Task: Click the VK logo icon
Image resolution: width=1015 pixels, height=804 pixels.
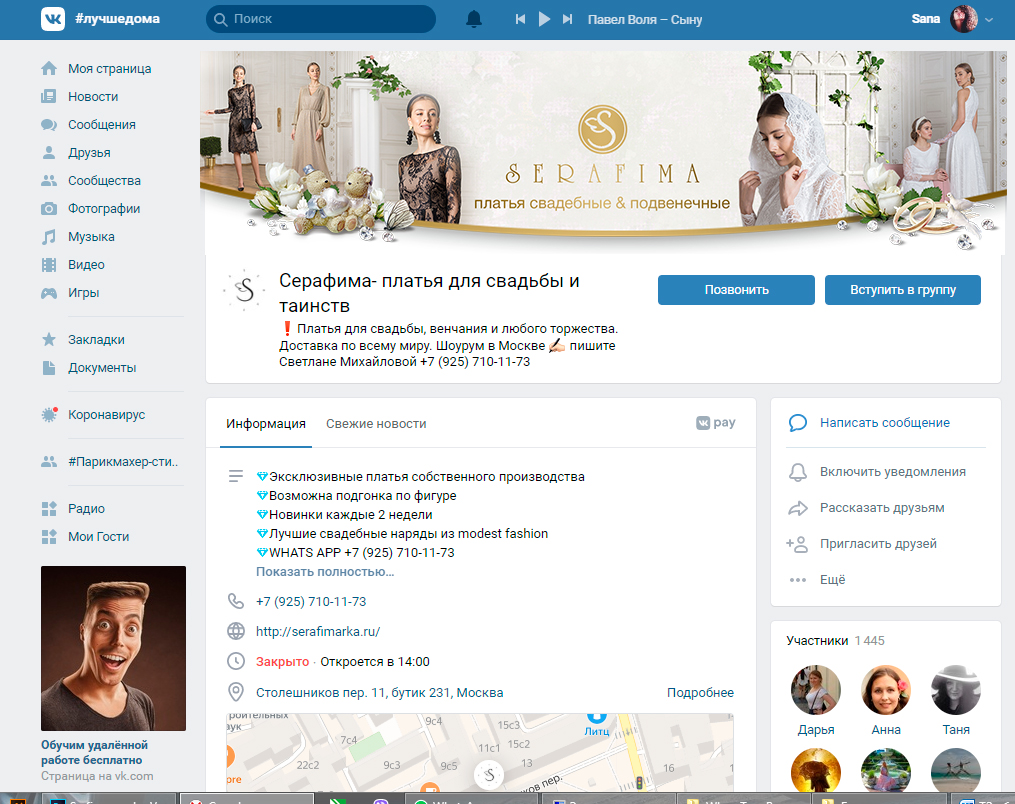Action: point(53,19)
